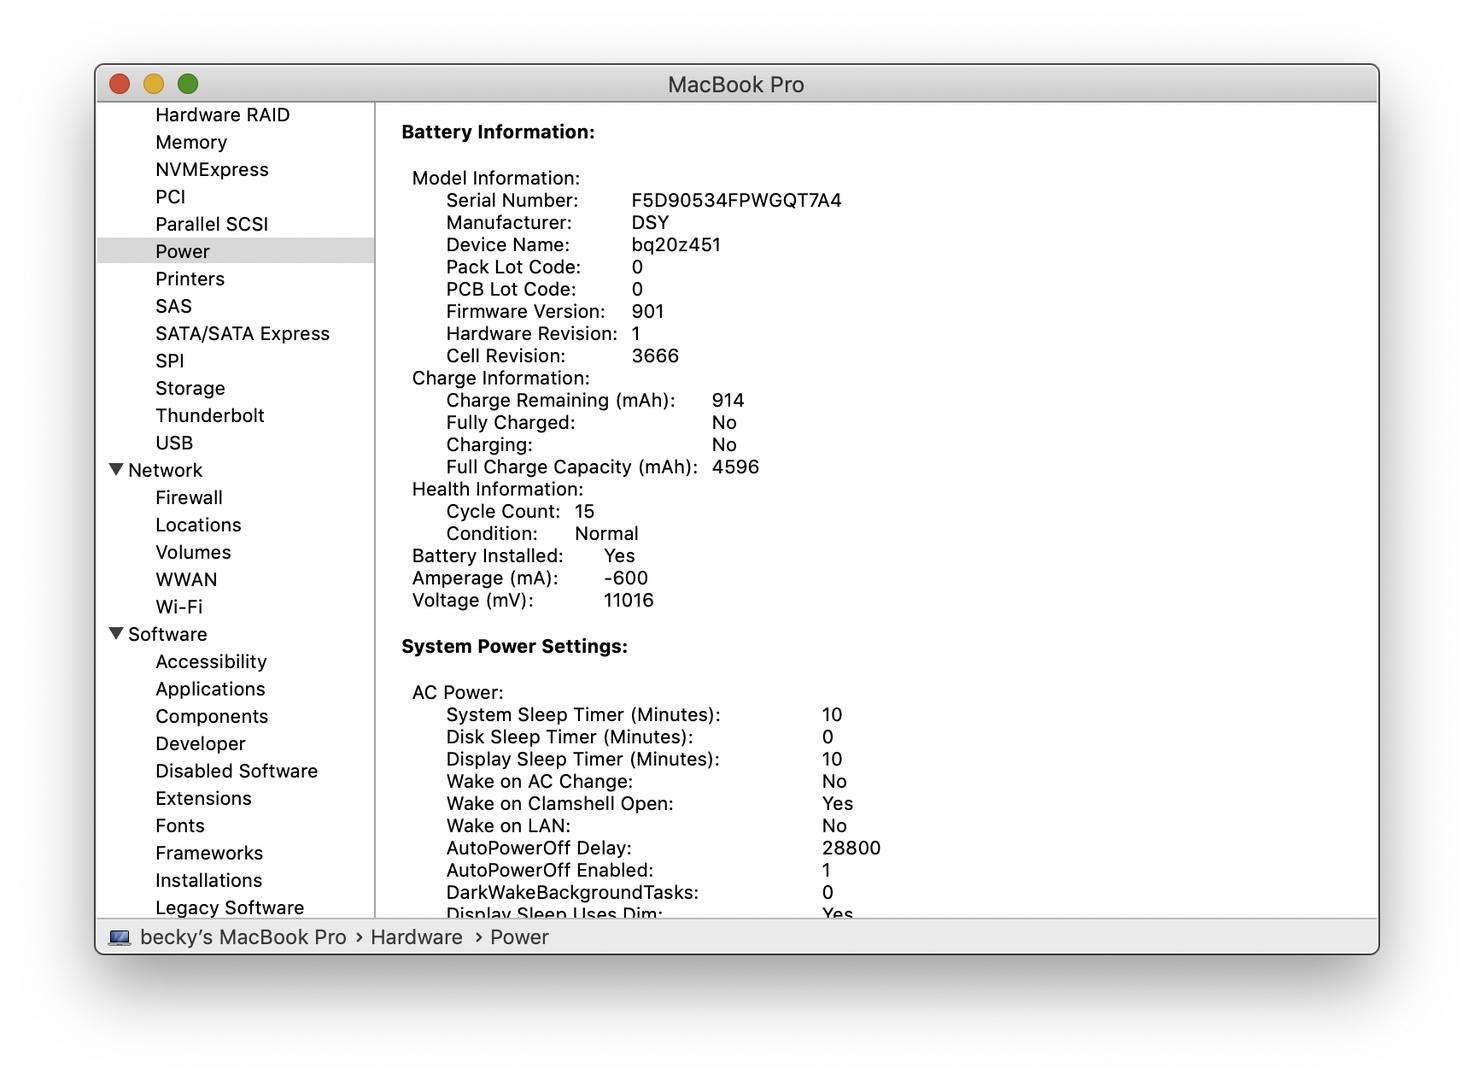Open SATA/SATA Express sidebar entry

pos(242,333)
